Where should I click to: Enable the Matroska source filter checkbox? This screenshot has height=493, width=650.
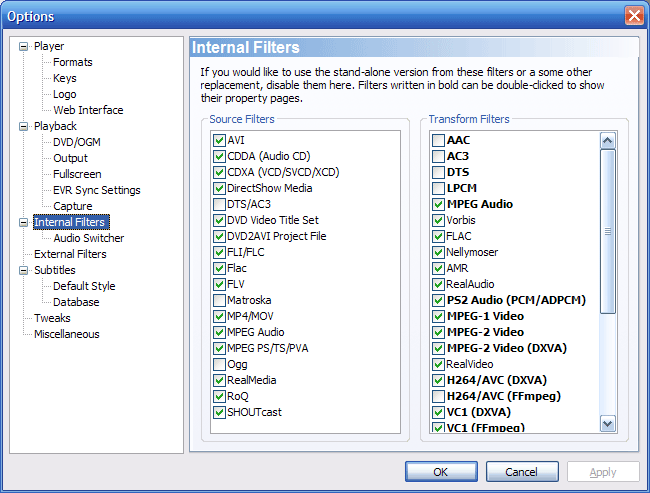pos(219,300)
